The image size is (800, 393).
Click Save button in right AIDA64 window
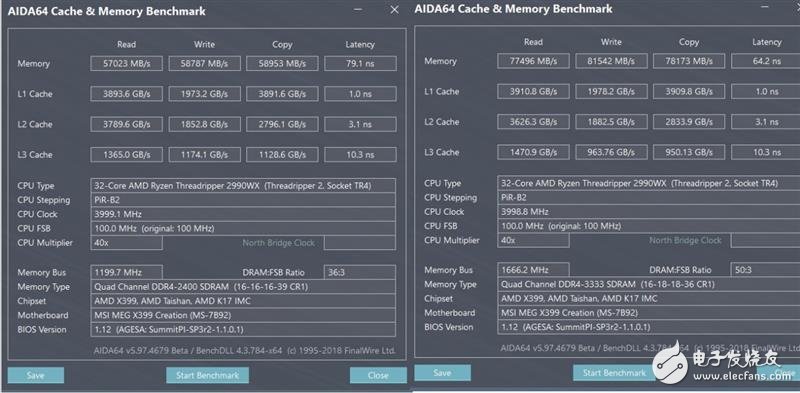point(442,373)
